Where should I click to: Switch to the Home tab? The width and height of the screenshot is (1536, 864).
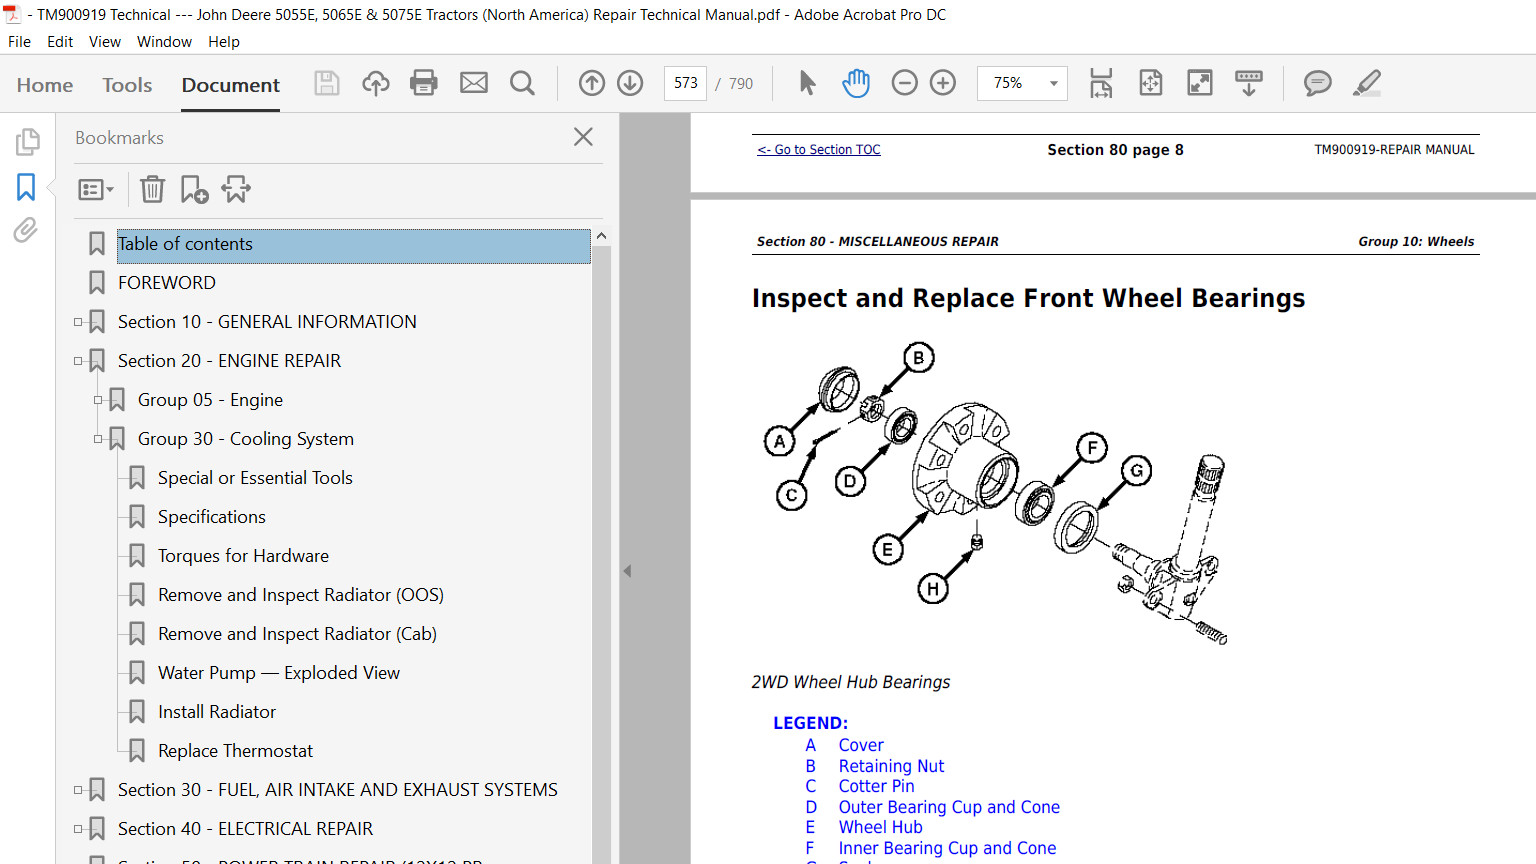pyautogui.click(x=45, y=85)
